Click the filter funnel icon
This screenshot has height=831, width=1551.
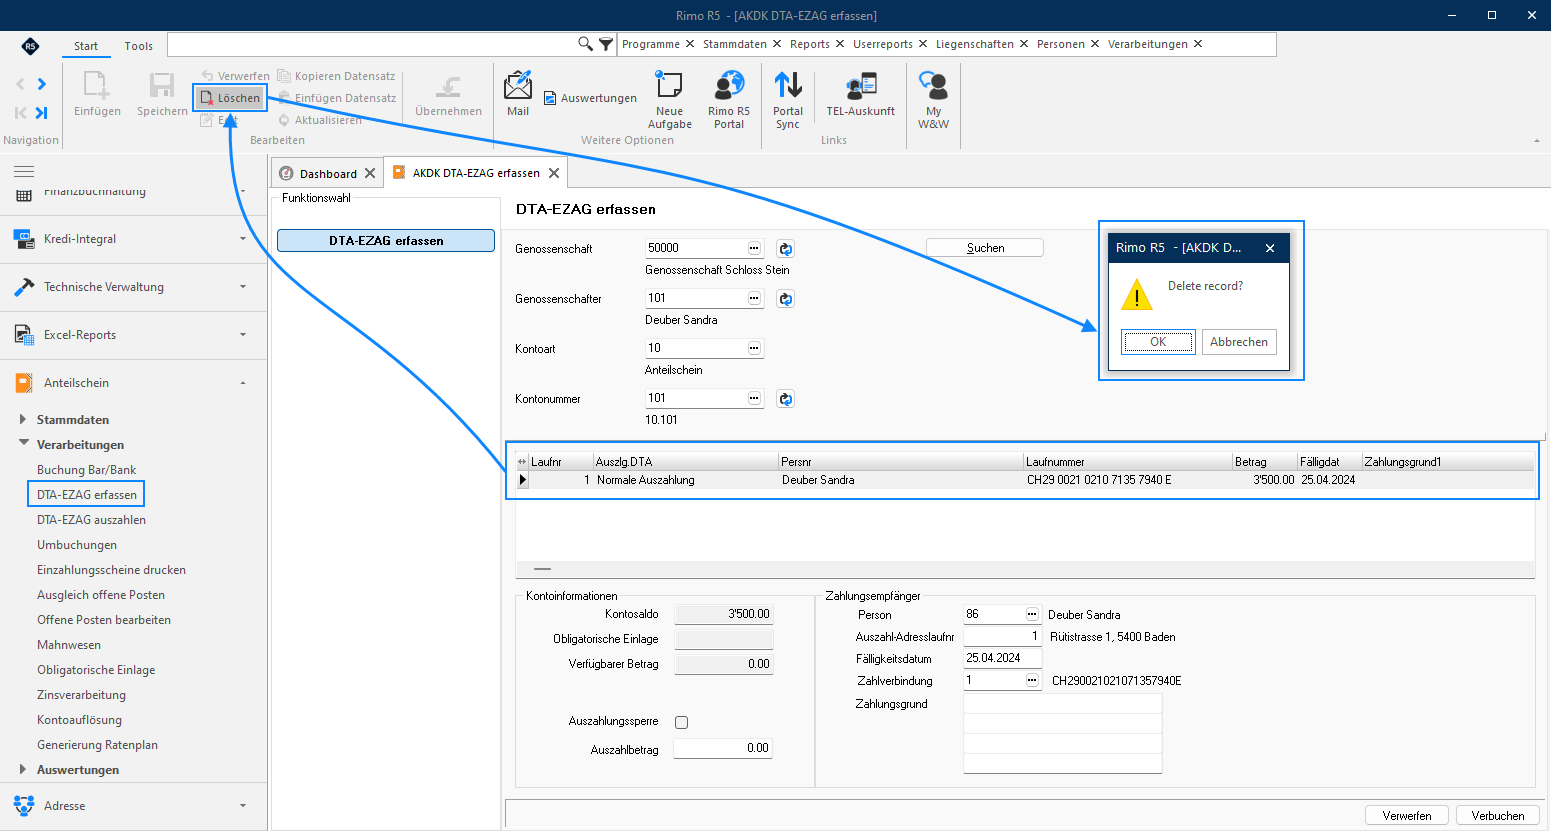click(x=606, y=44)
